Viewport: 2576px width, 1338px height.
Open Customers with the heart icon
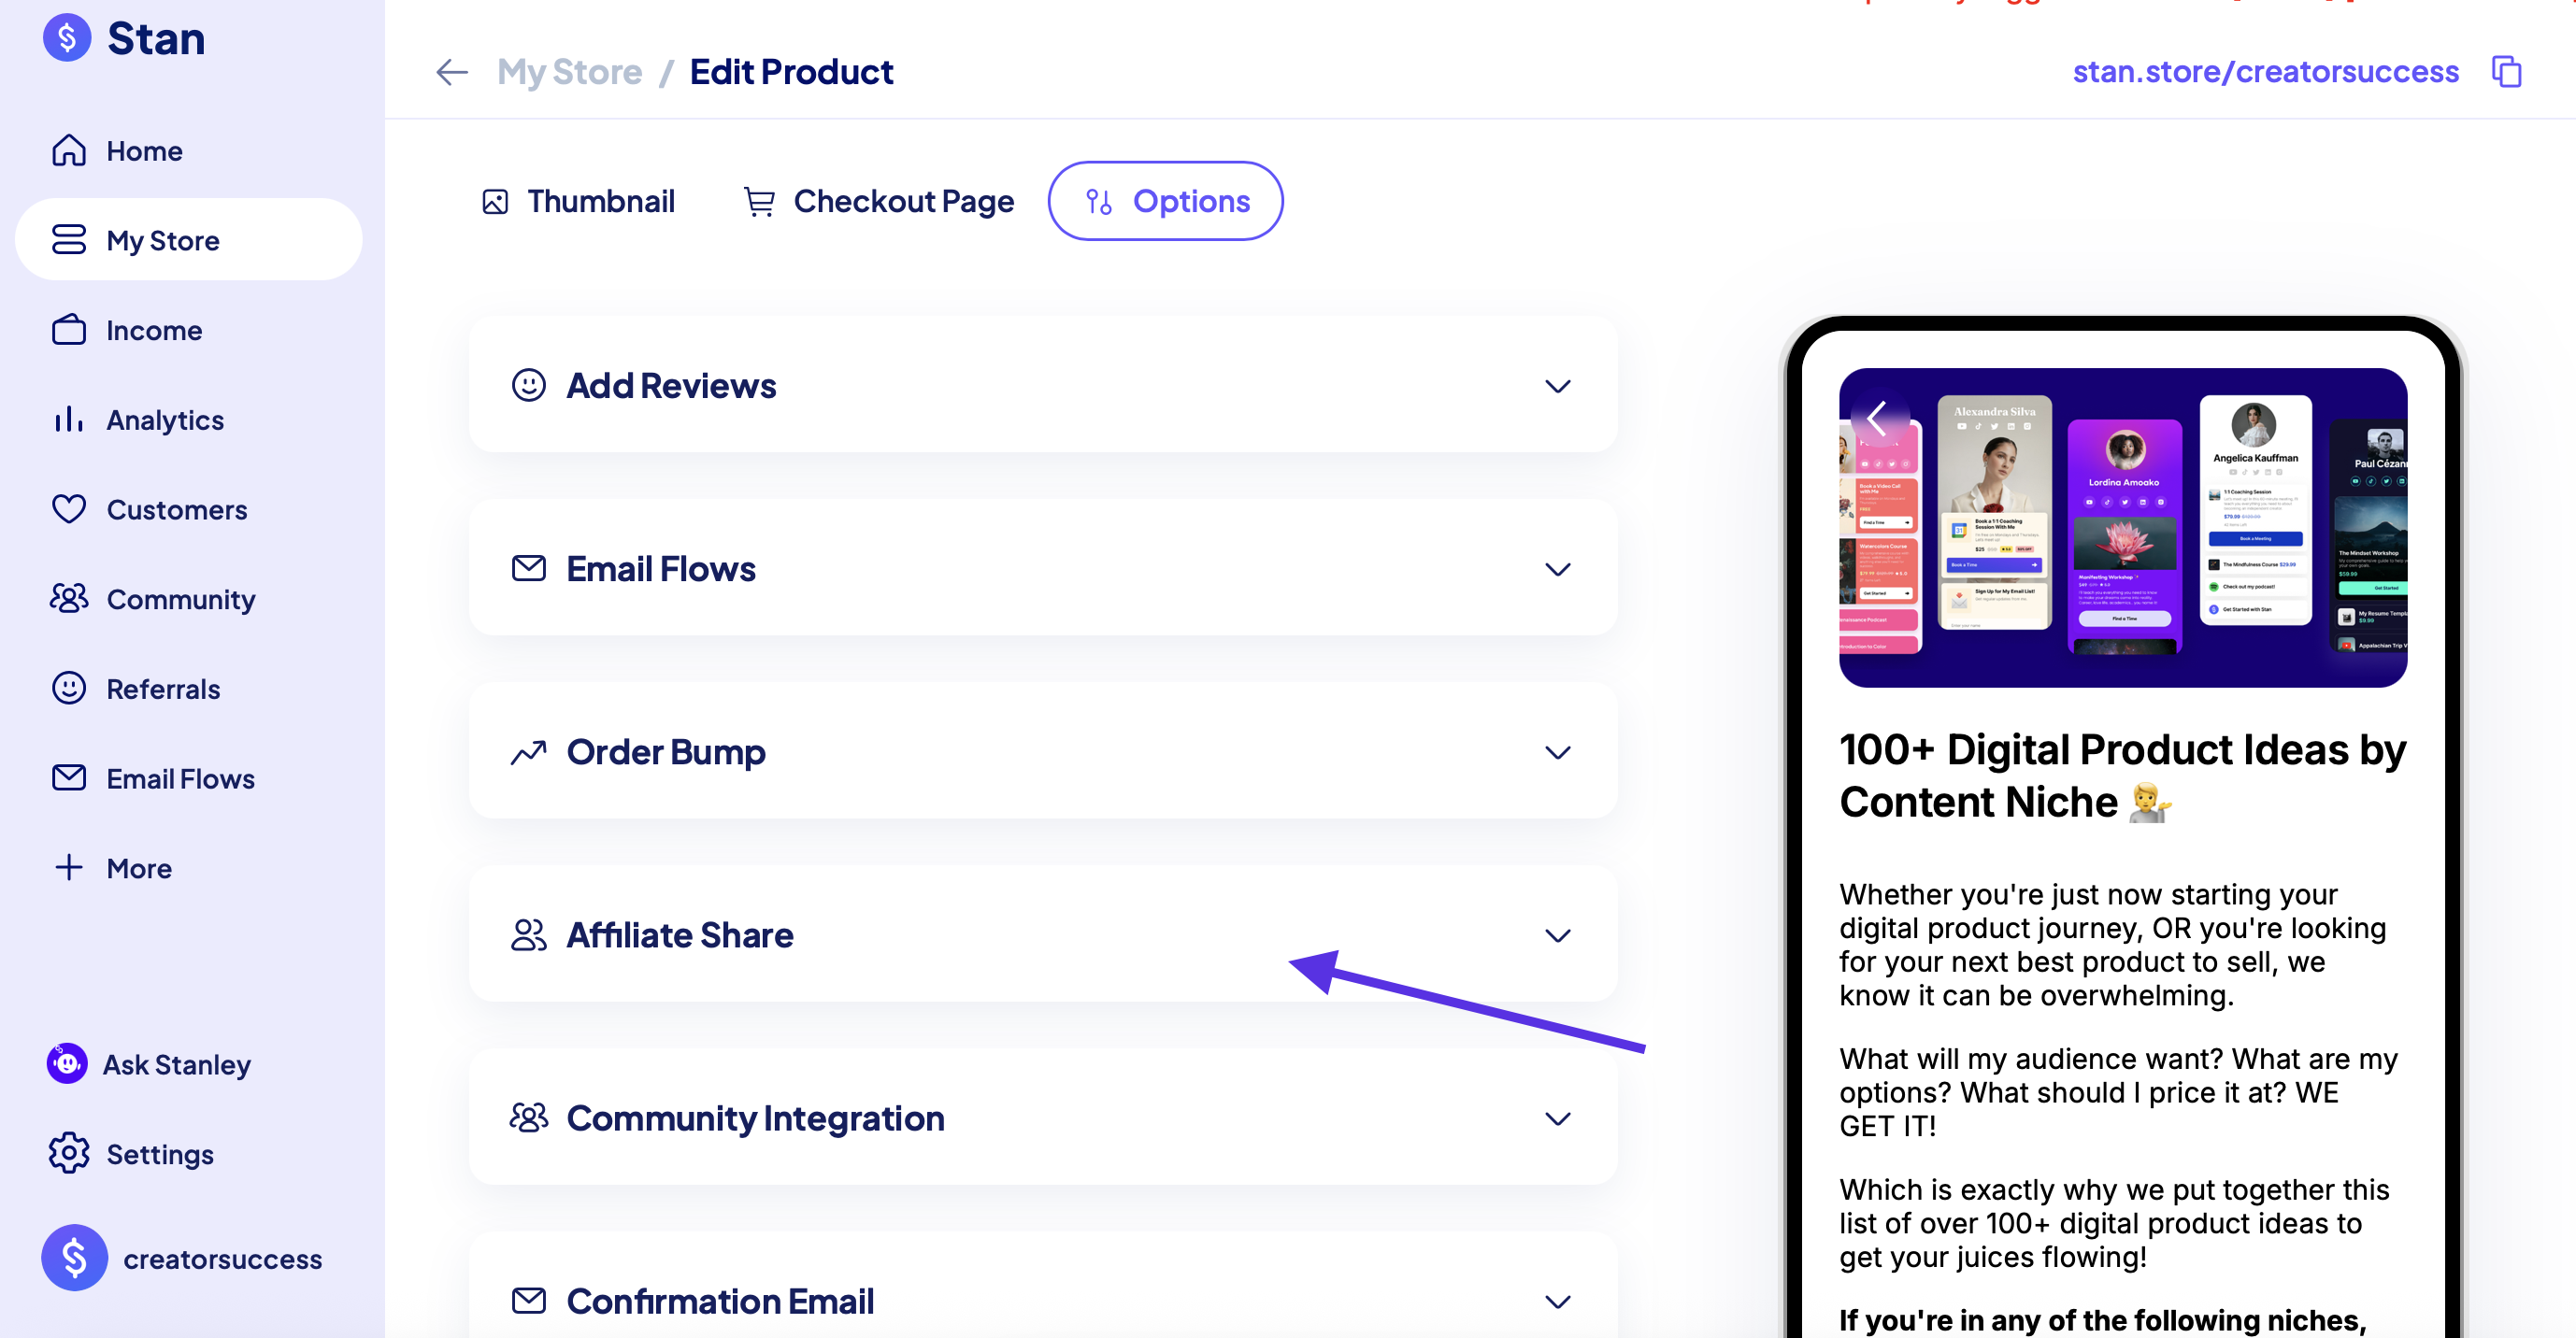pos(69,509)
